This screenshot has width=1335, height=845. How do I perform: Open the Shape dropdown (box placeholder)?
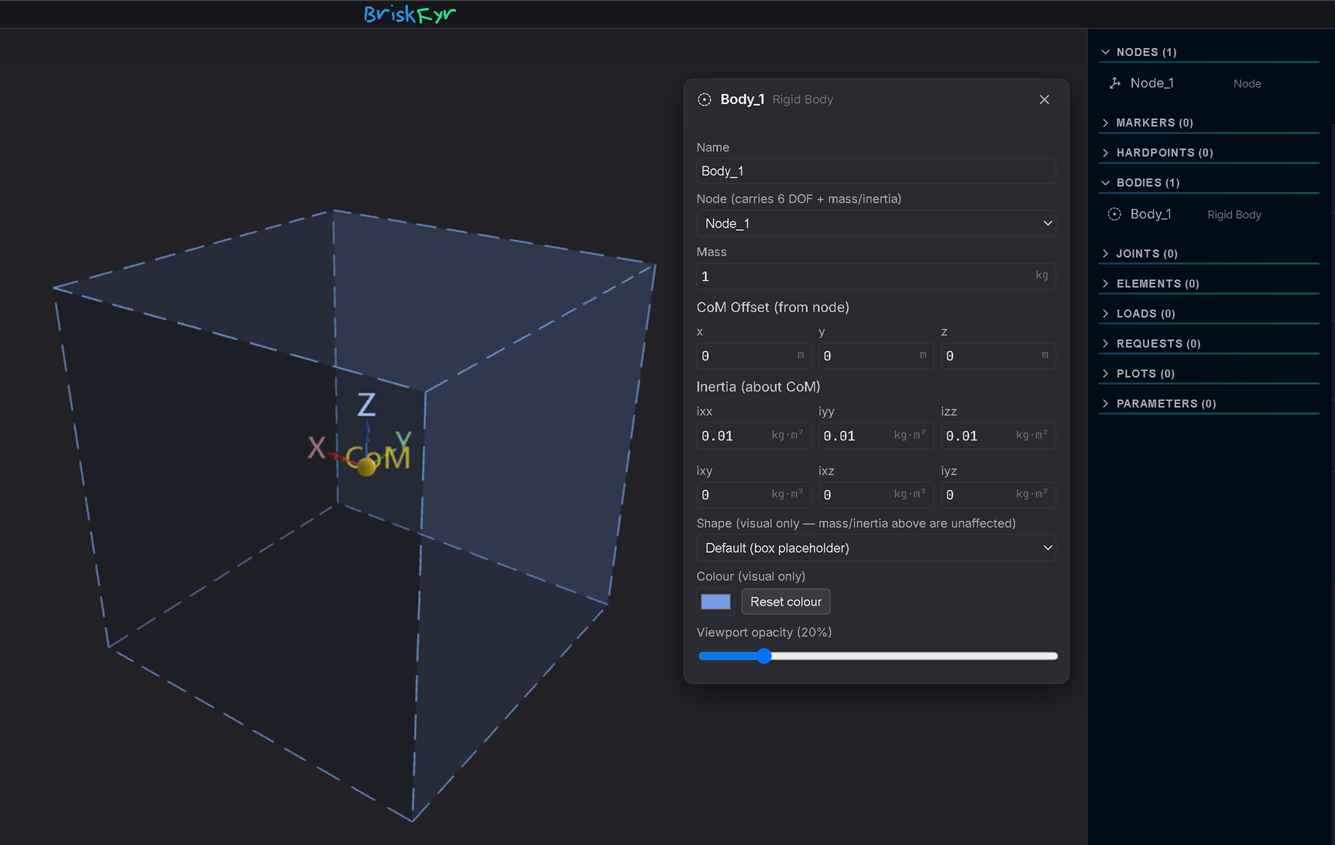876,548
